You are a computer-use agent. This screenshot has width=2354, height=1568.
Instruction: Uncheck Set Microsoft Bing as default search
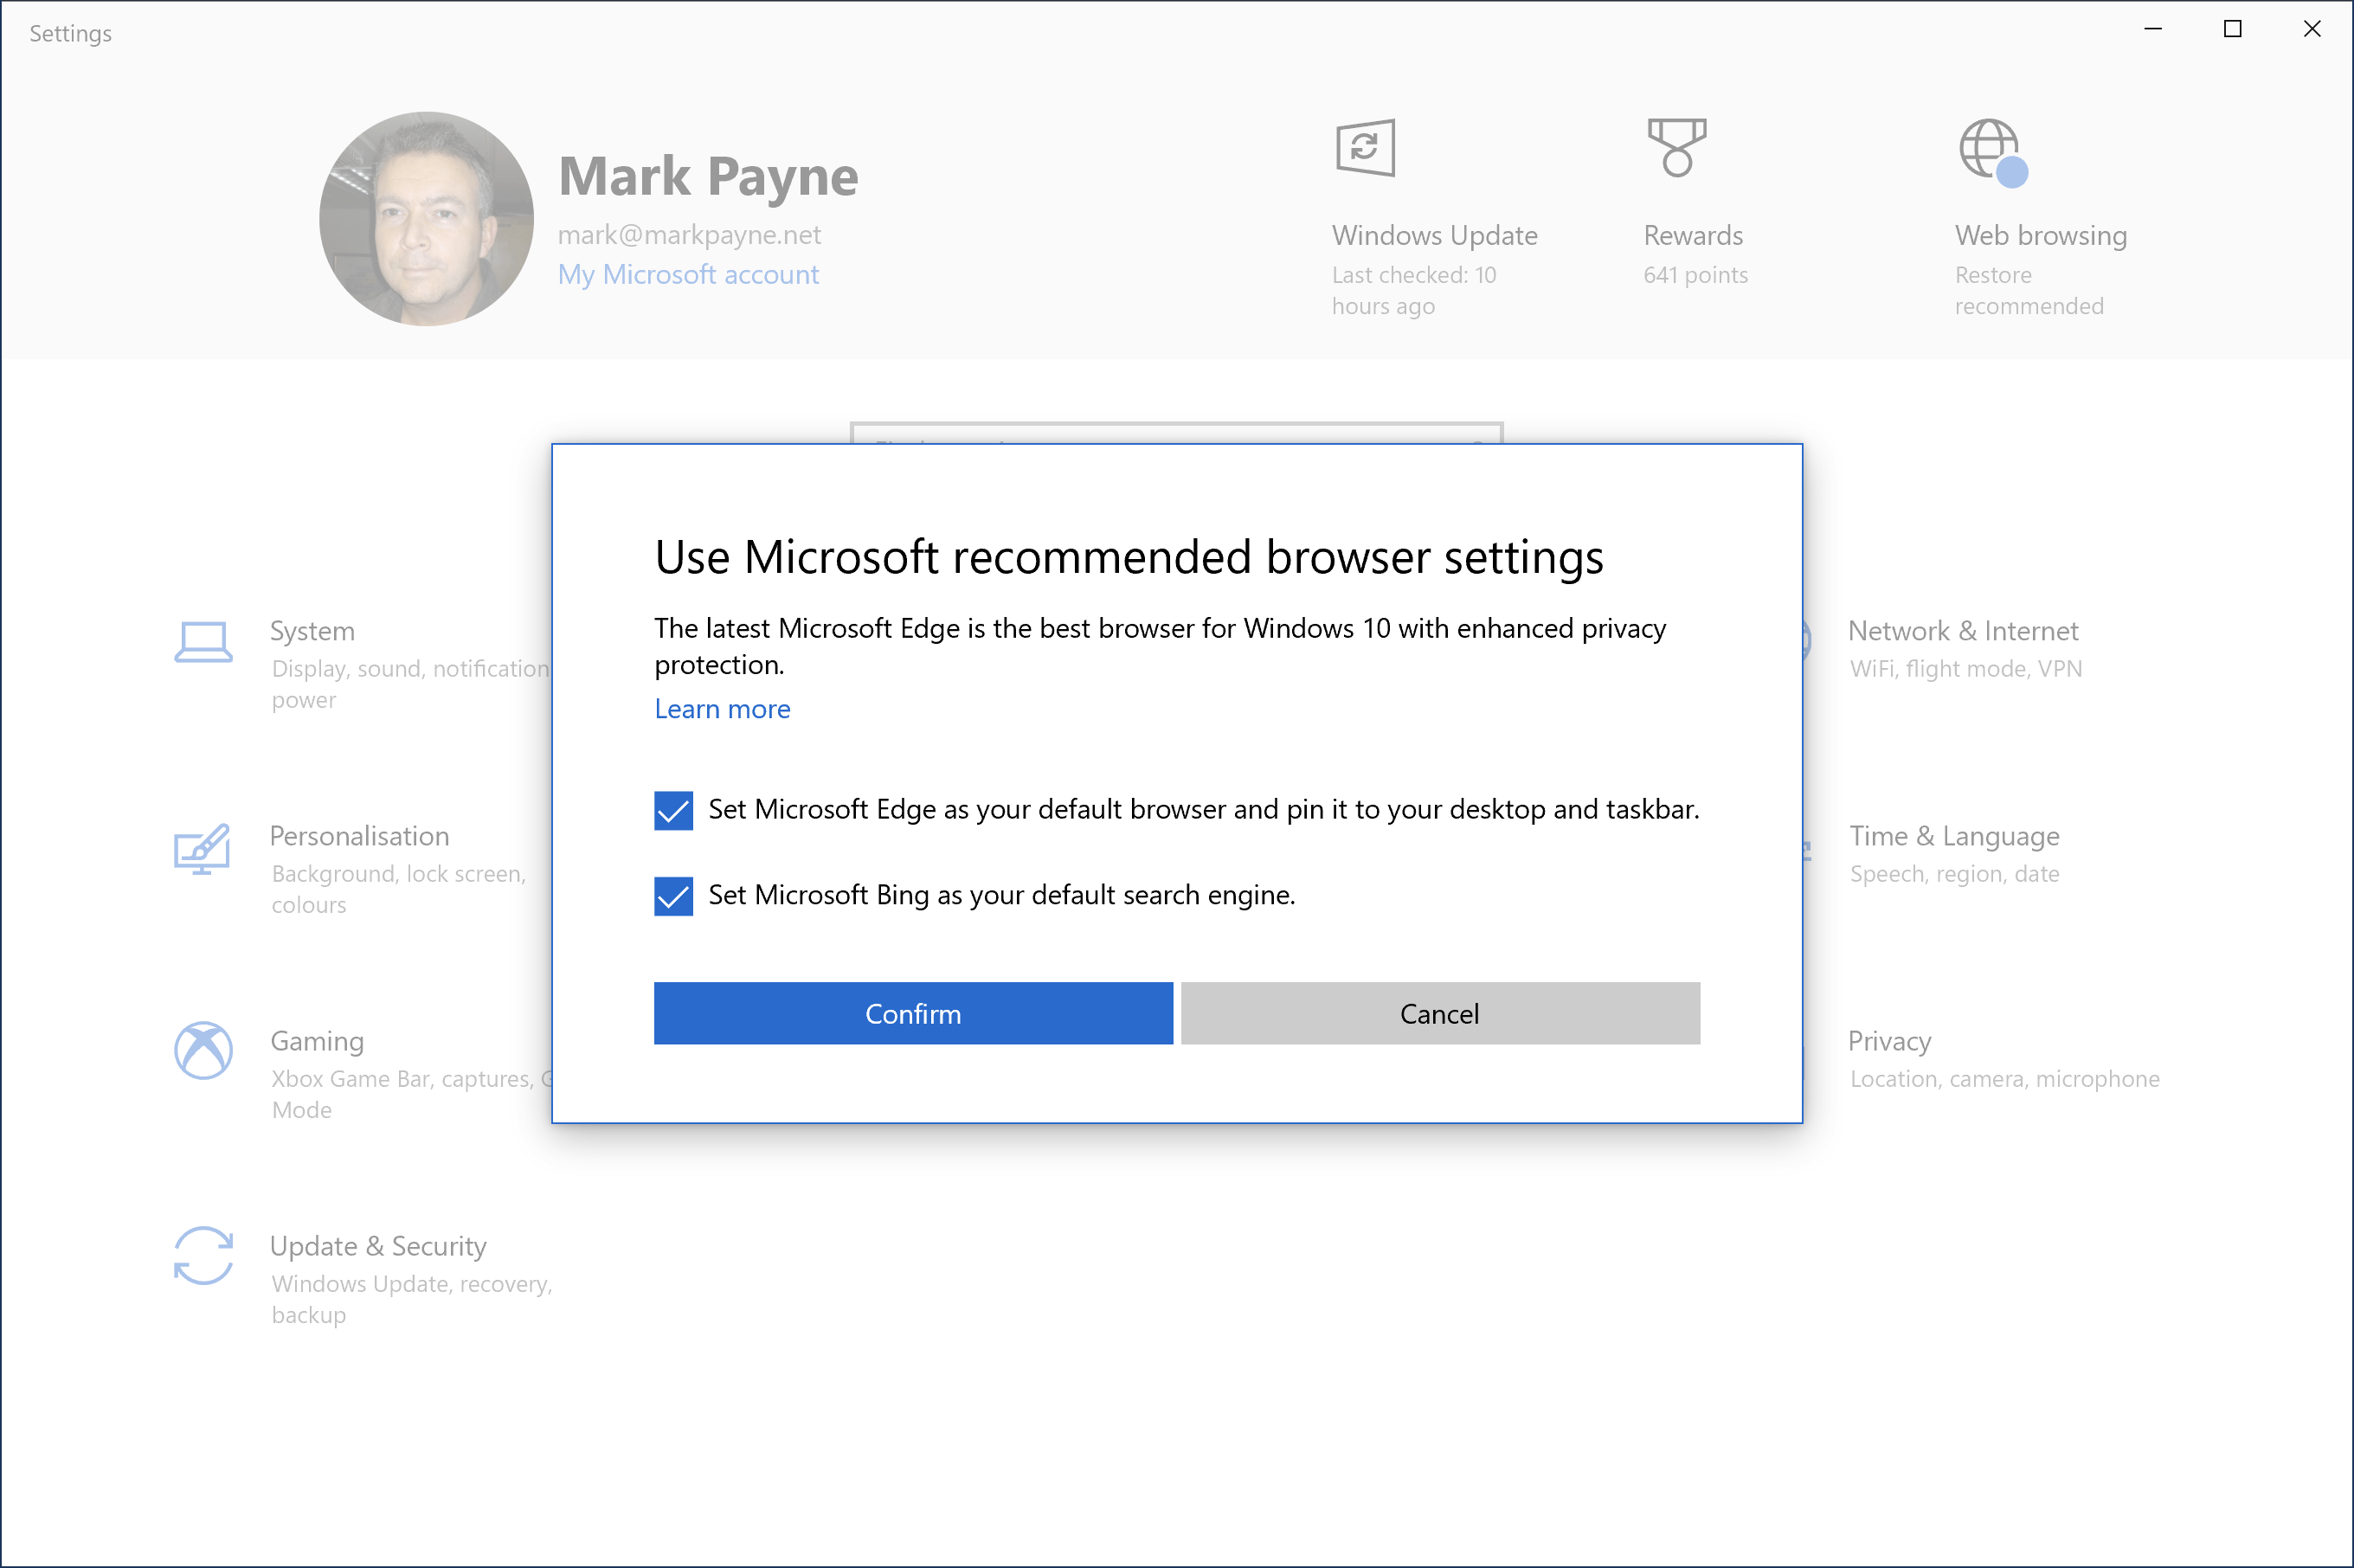tap(673, 896)
